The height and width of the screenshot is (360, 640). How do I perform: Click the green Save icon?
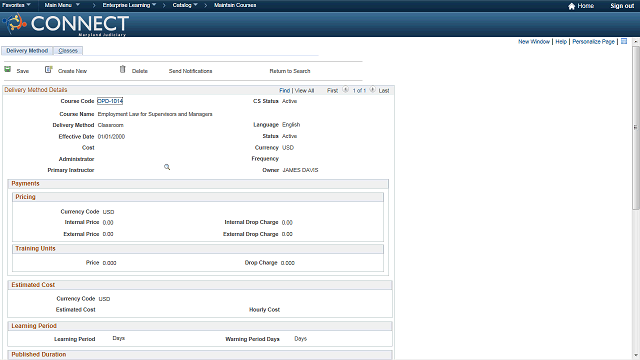click(x=7, y=69)
